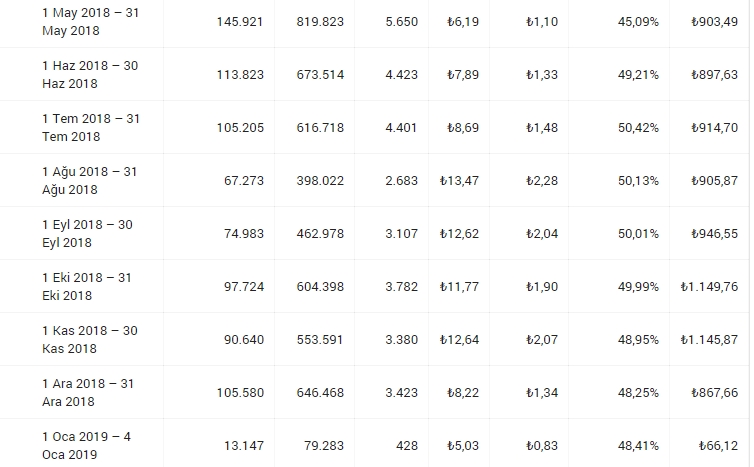Screen dimensions: 754x467
Task: Click the 3.107 value in the Eyl row
Action: 401,234
